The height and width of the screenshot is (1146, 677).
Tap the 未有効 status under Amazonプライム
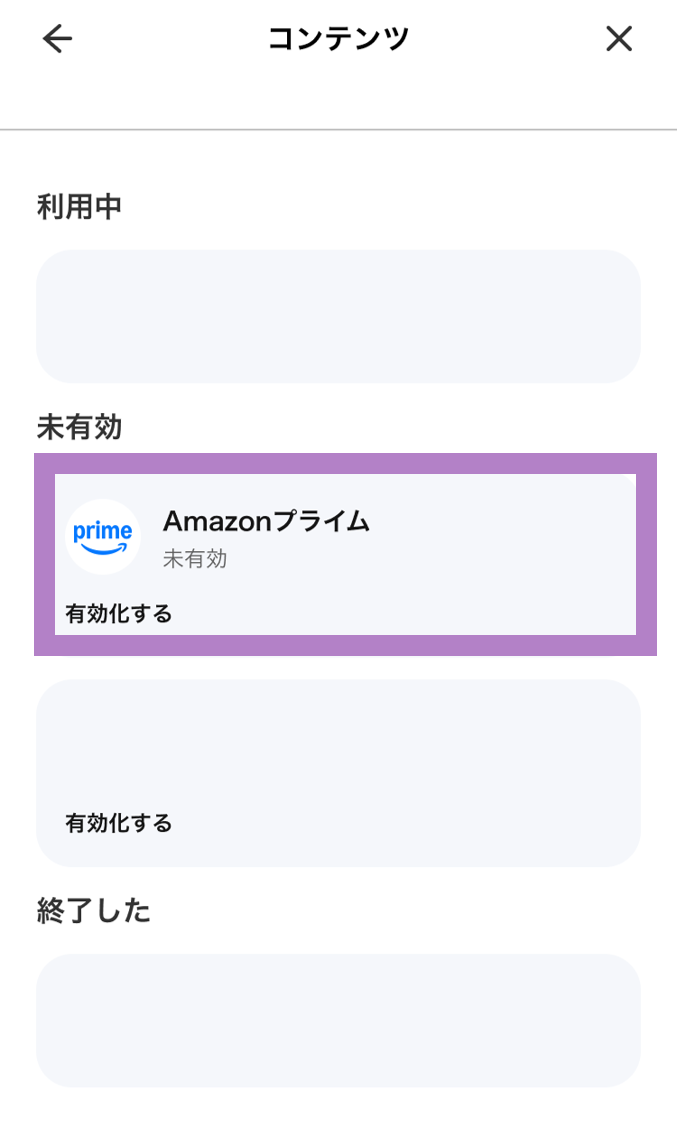(x=195, y=559)
